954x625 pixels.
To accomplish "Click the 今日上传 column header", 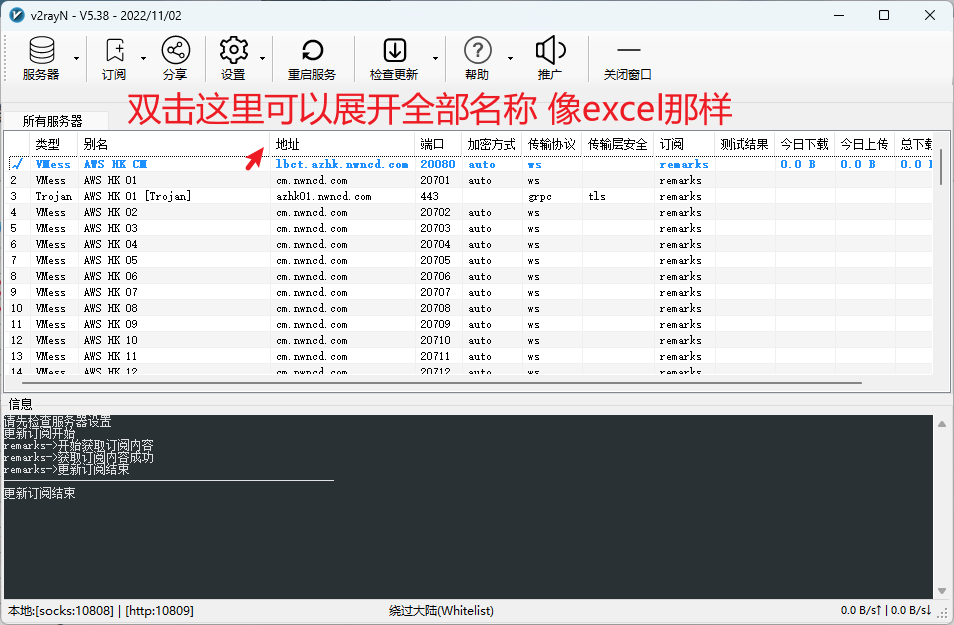I will 865,144.
